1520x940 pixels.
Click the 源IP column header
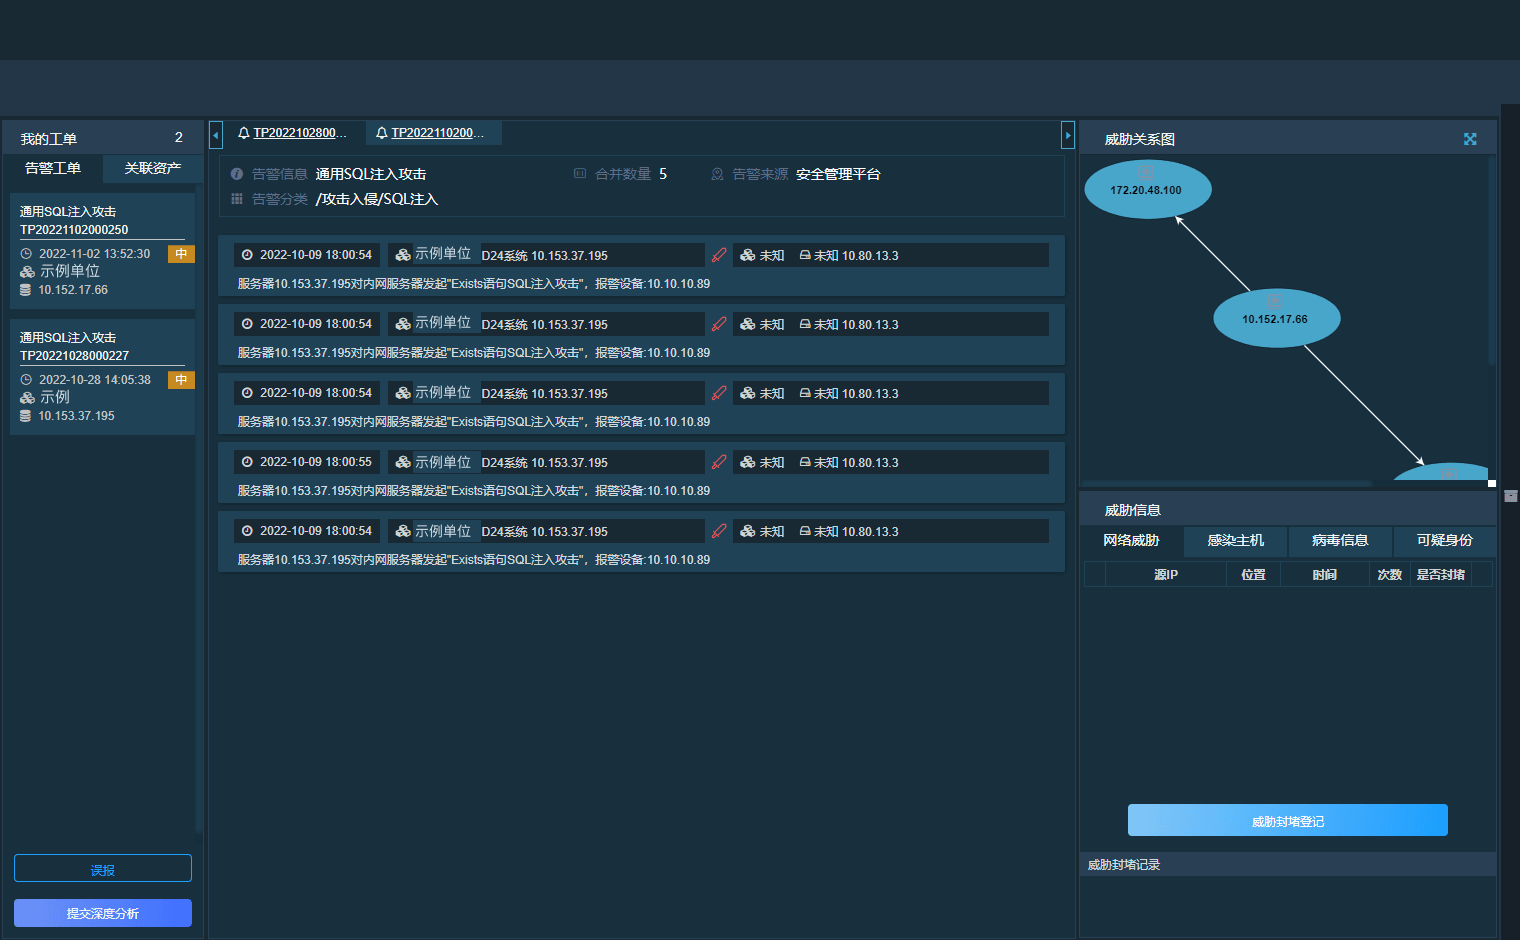click(x=1166, y=575)
